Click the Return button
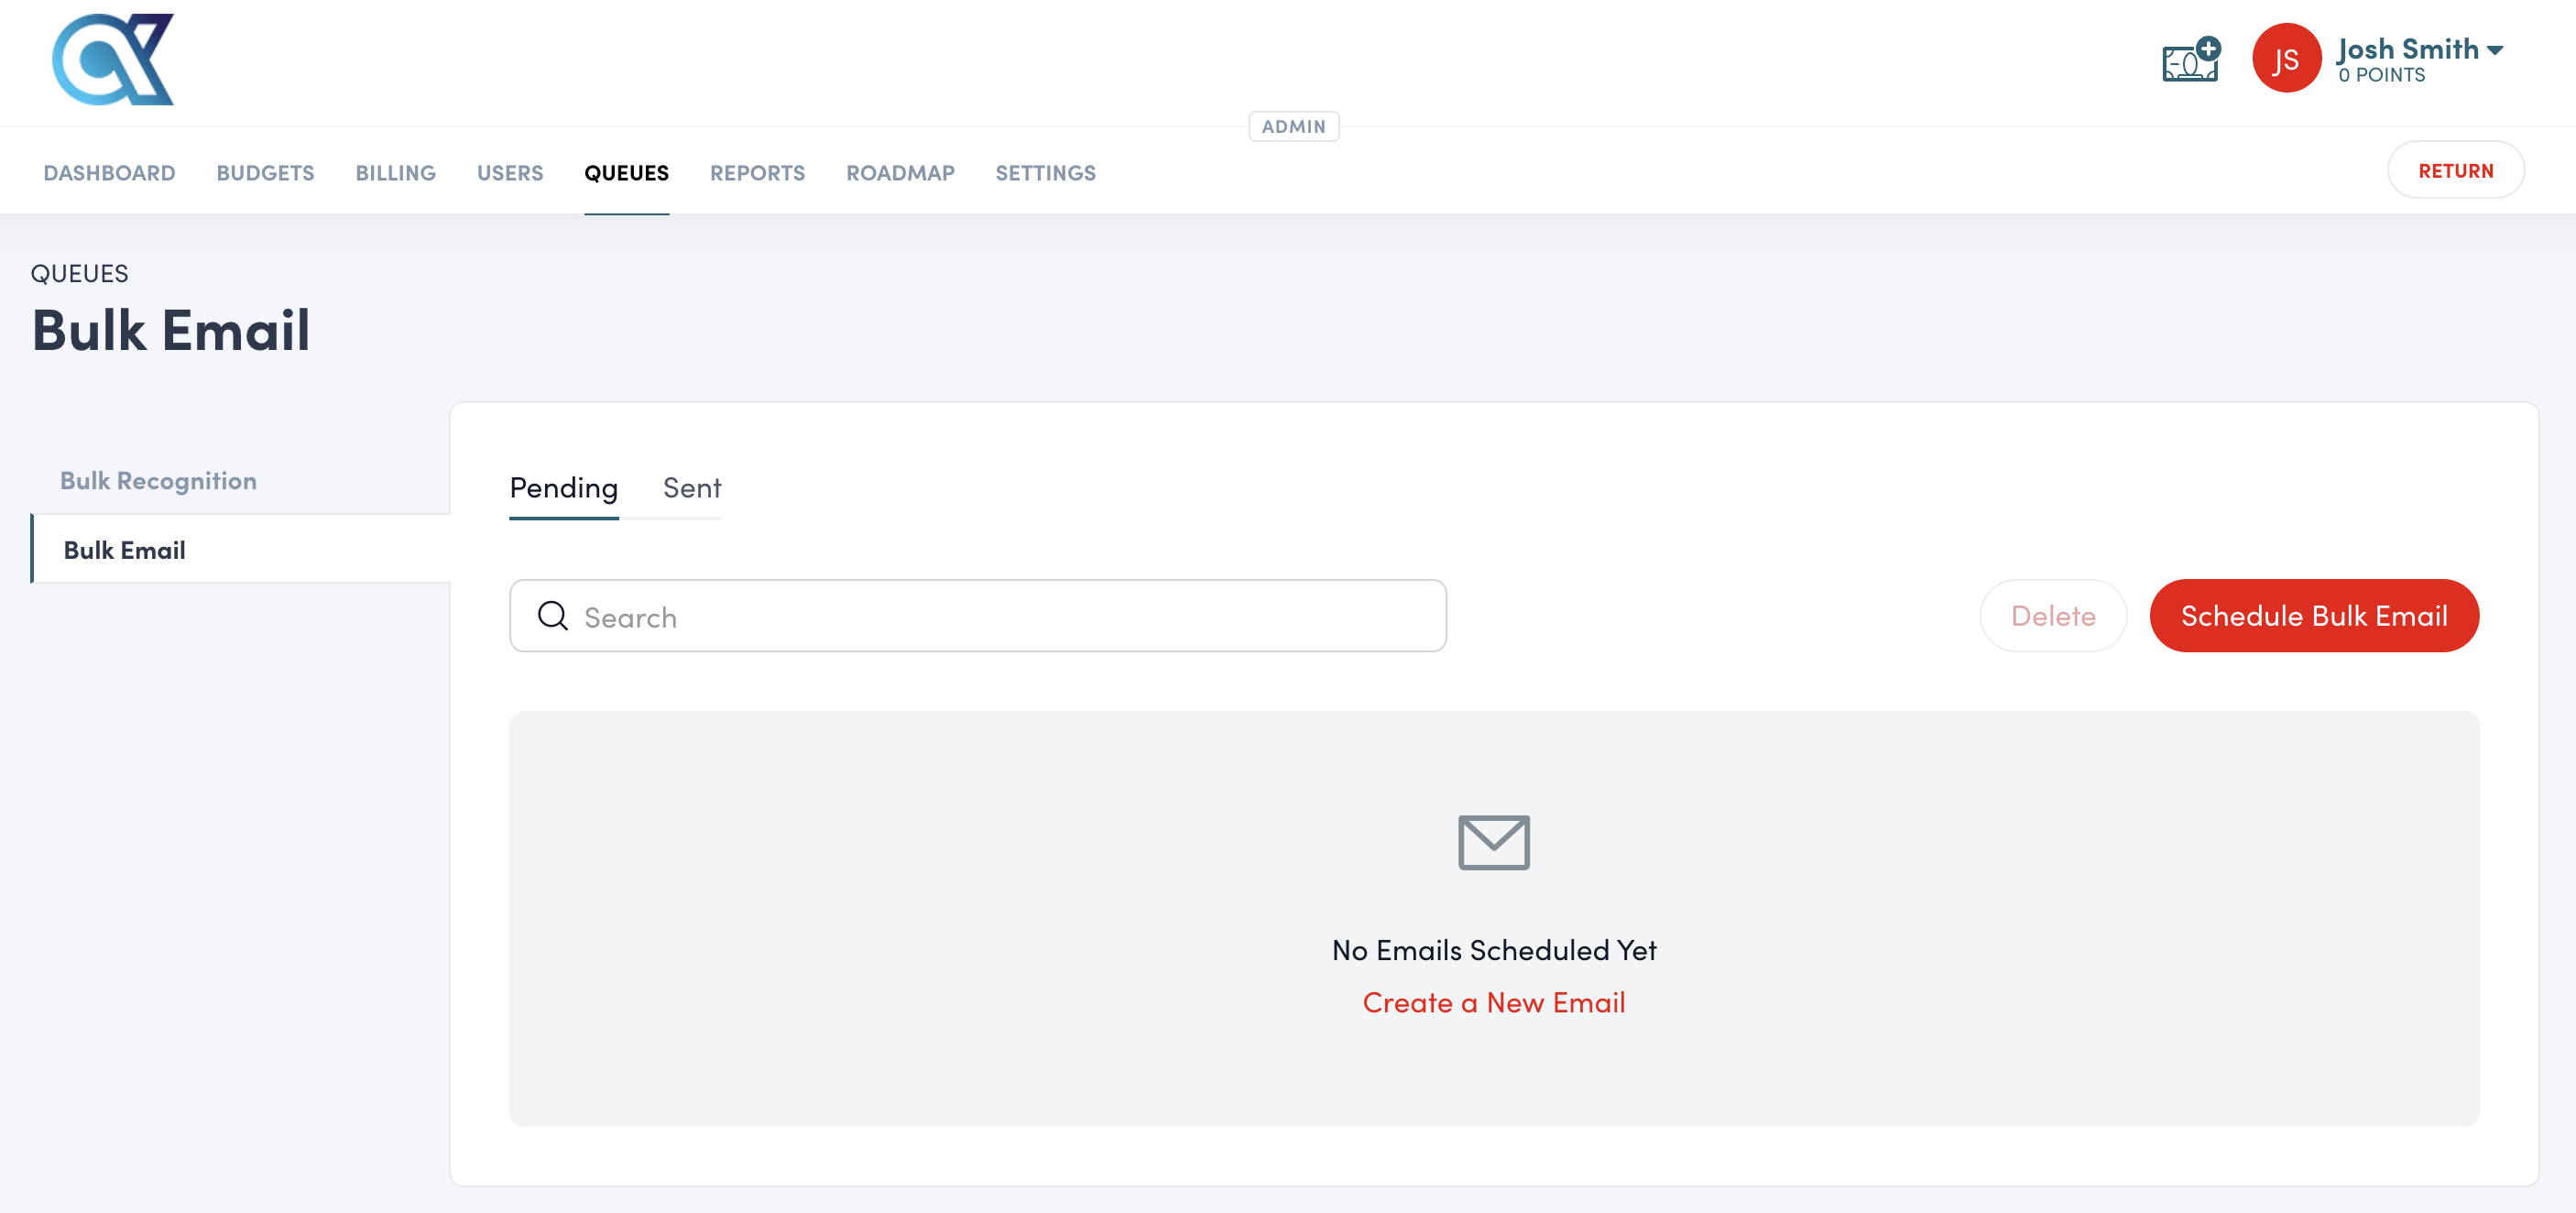This screenshot has width=2576, height=1213. point(2456,169)
